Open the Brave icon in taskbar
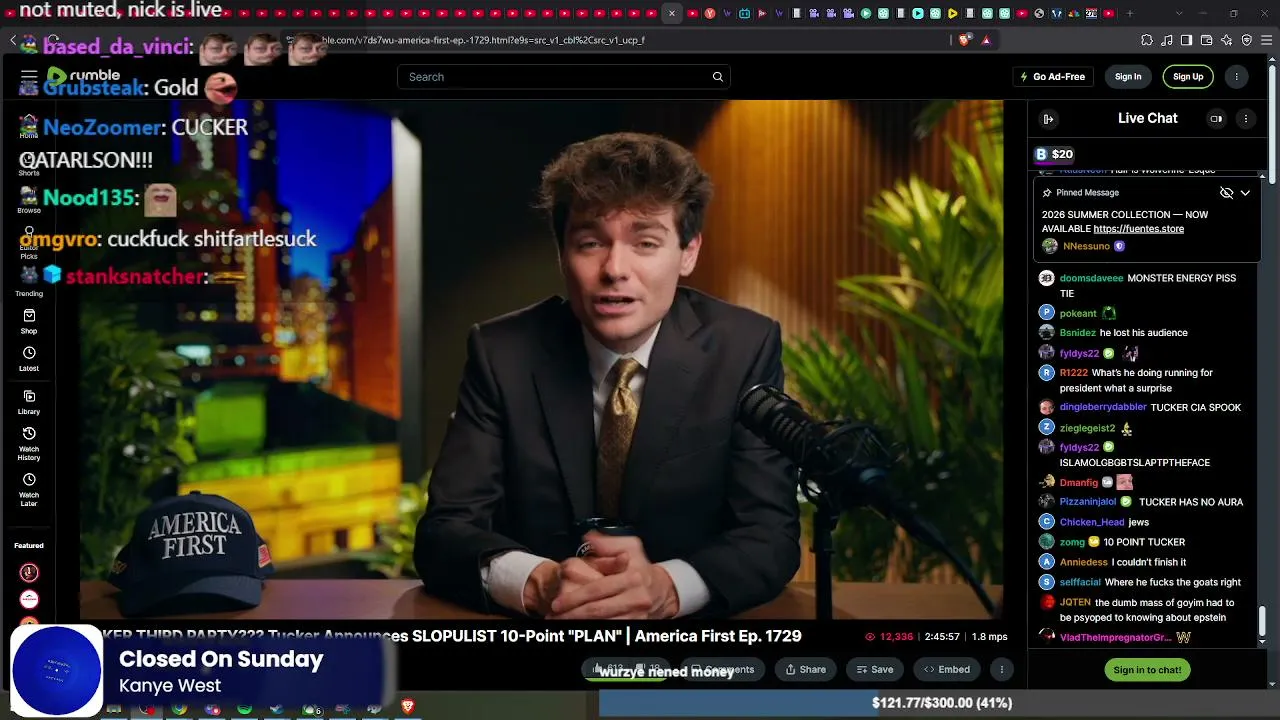Viewport: 1280px width, 720px height. tap(407, 707)
